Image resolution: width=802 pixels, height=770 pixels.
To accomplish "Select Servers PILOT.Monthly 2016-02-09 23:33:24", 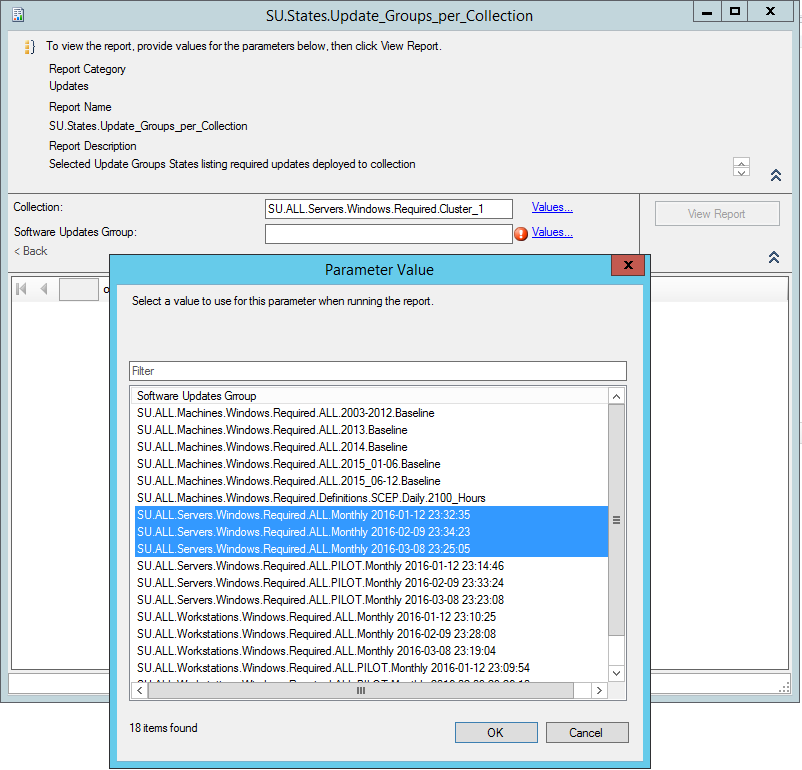I will point(371,583).
